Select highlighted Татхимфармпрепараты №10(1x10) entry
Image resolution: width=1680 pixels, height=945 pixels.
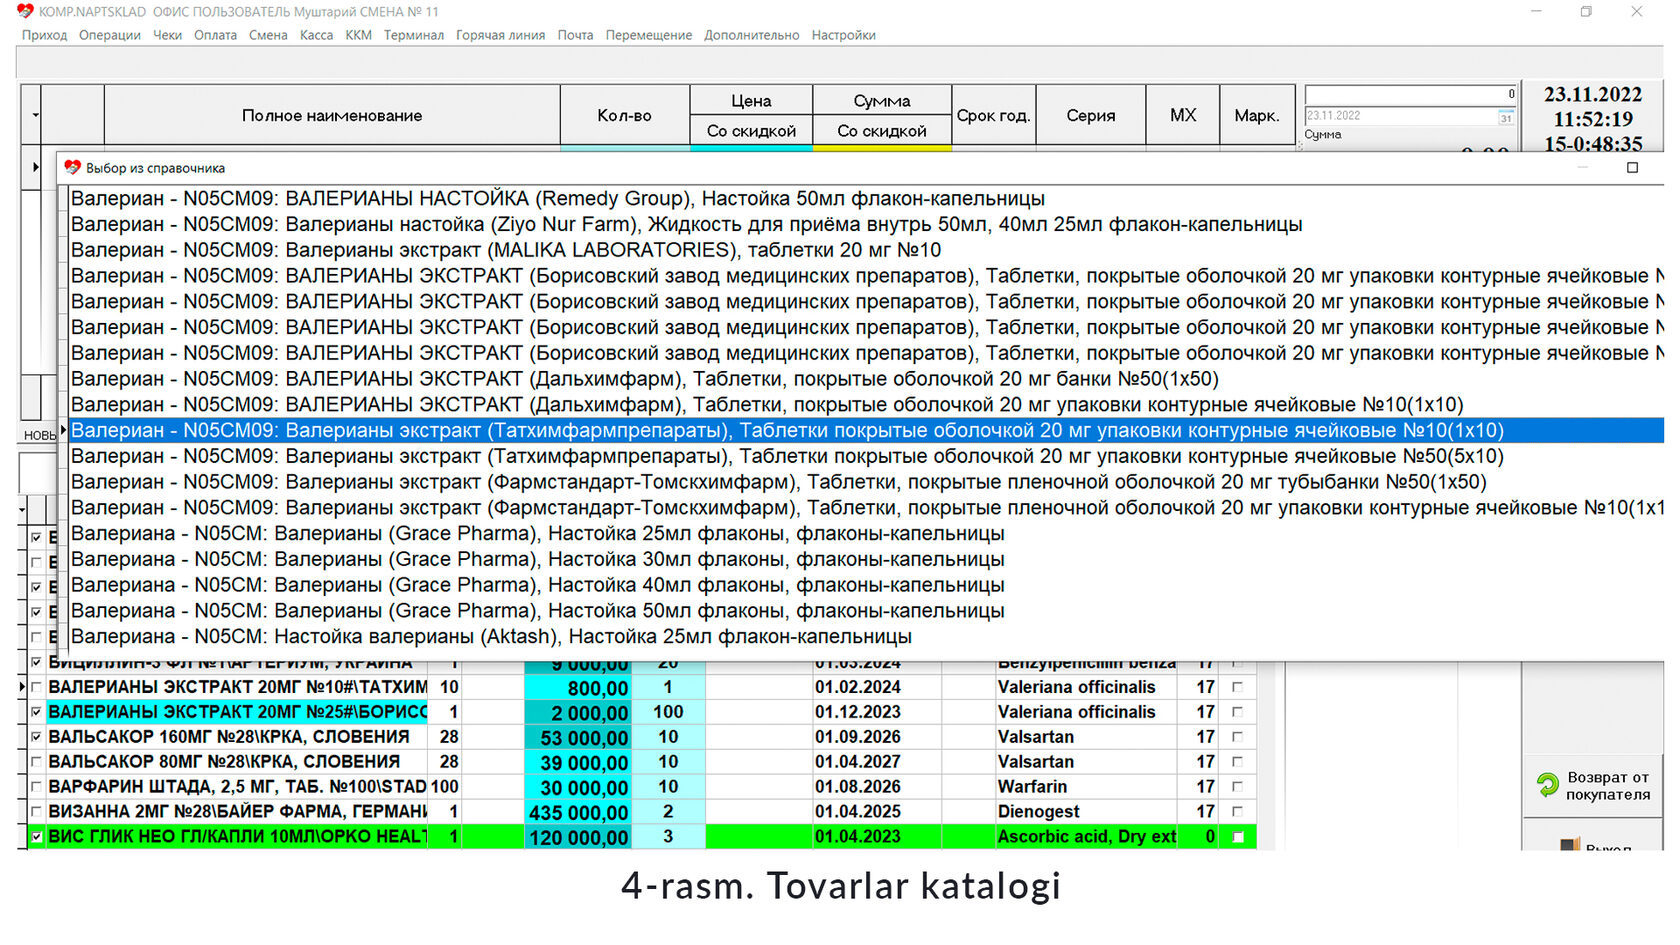(x=866, y=430)
